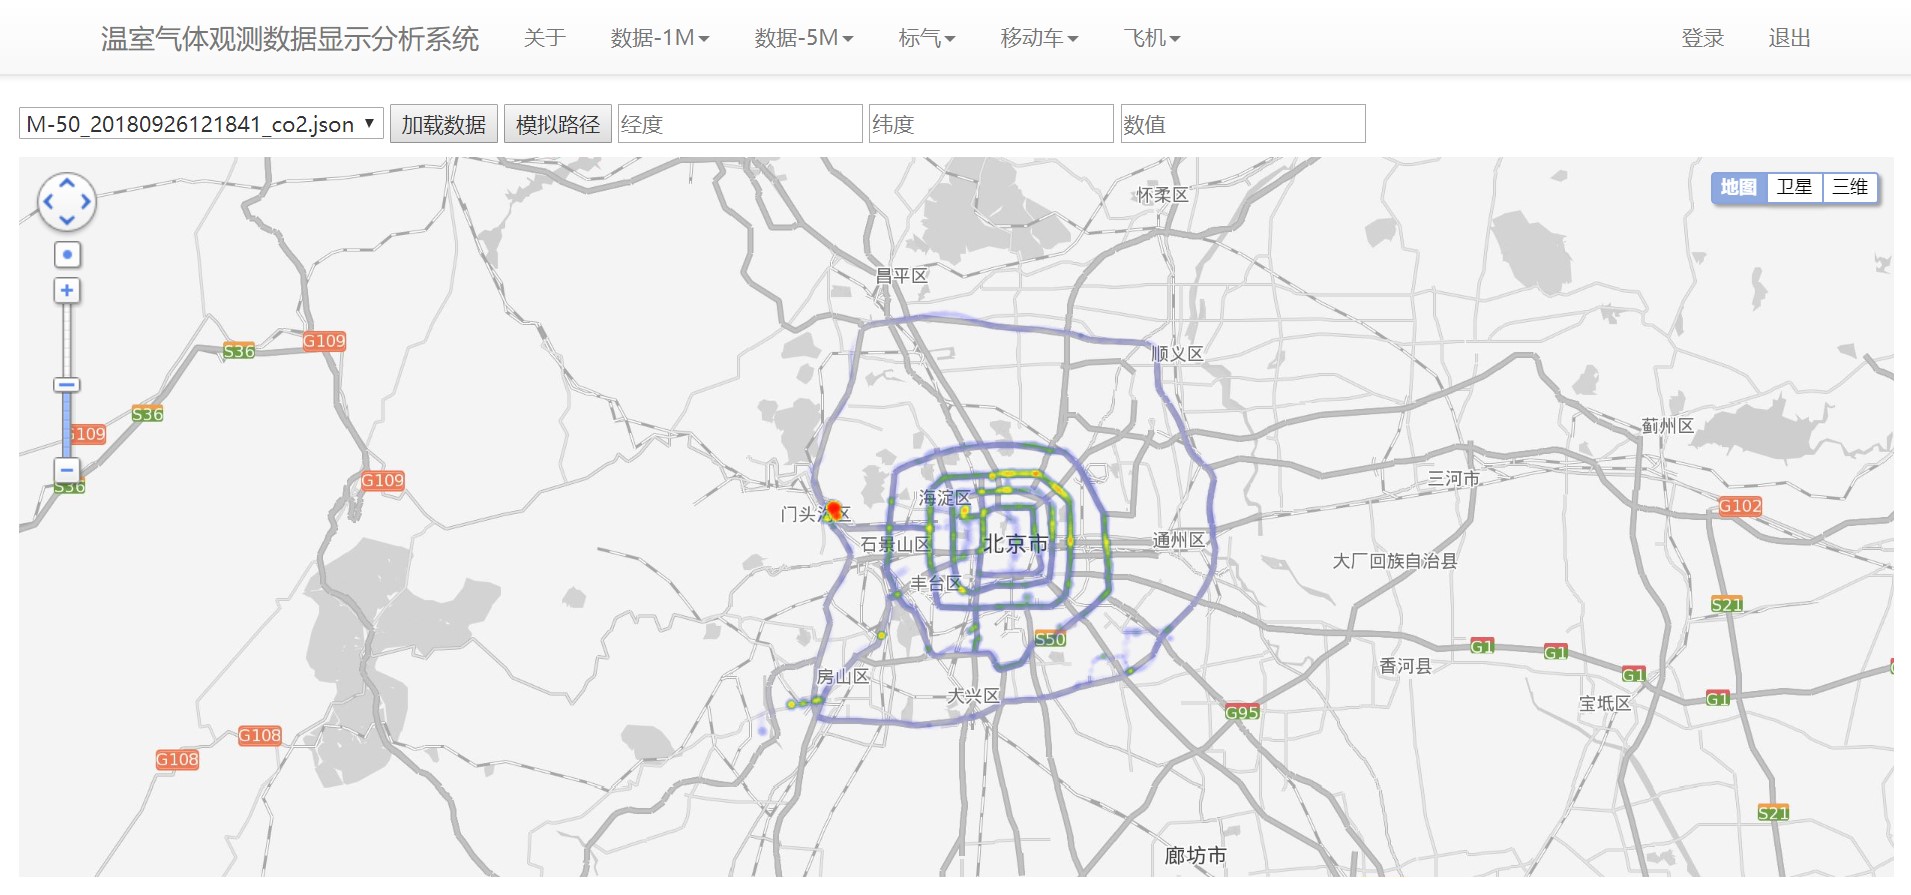Switch map type to 卫星 view

[1794, 187]
